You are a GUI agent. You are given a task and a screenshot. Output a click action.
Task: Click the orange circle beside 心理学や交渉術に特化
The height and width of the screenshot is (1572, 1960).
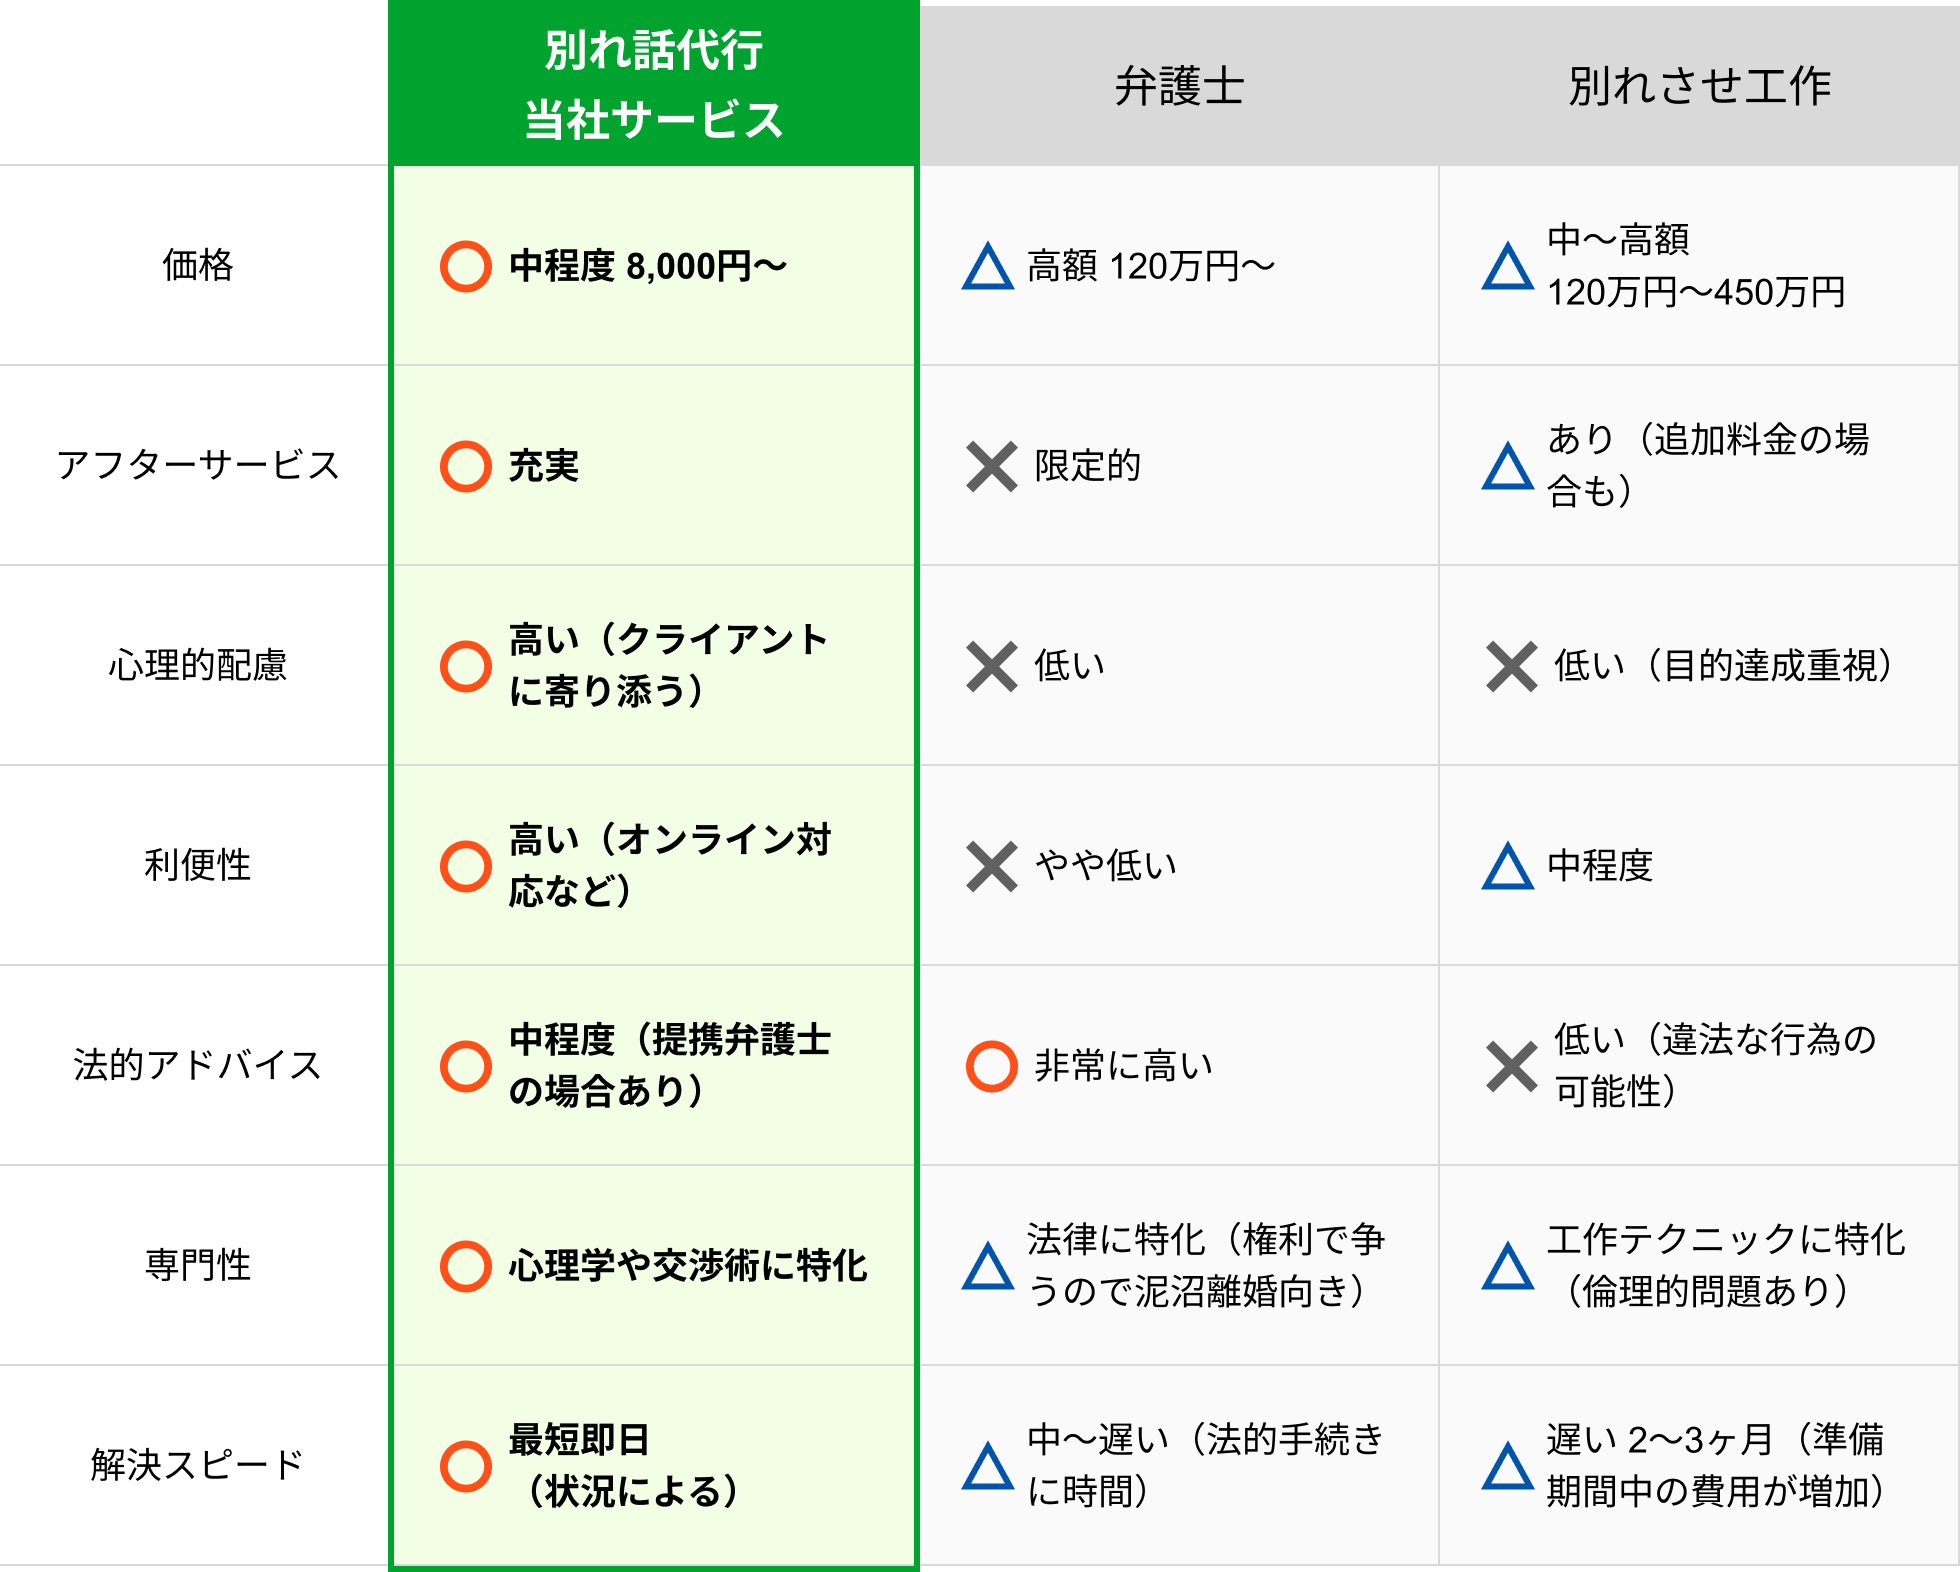pos(466,1266)
